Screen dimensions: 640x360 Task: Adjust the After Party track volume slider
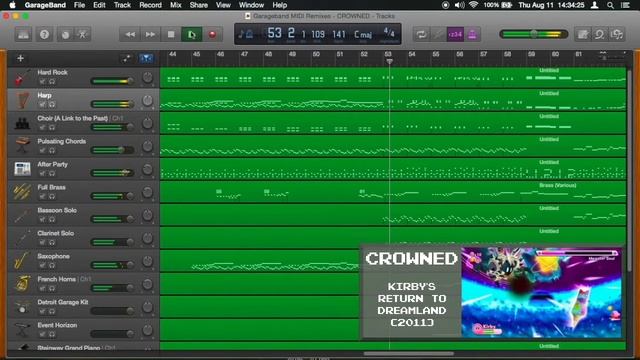coord(112,173)
